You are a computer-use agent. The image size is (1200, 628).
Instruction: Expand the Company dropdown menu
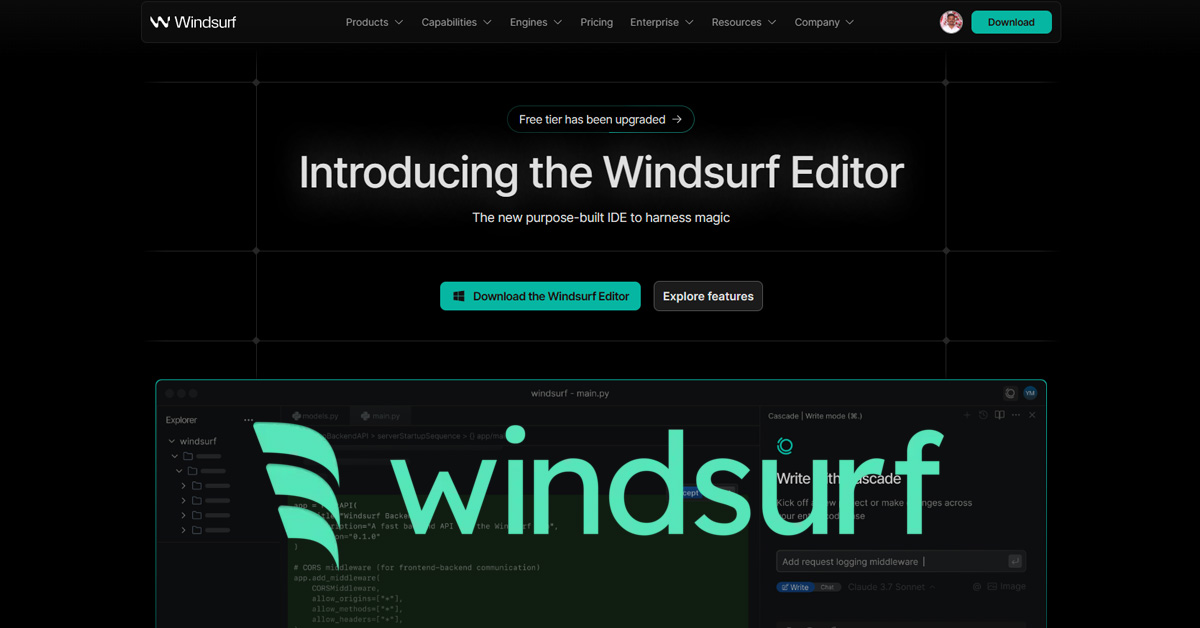[824, 22]
